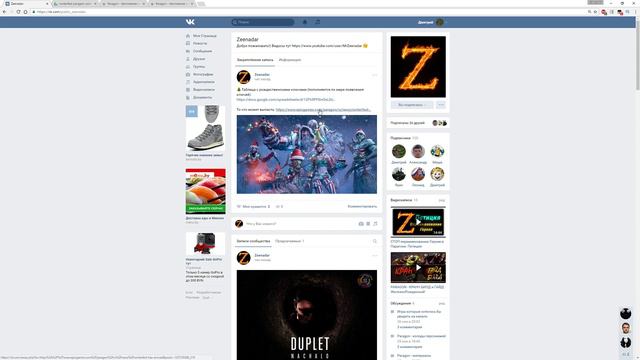Image resolution: width=640 pixels, height=360 pixels.
Task: Click the camera icon beside Фотографии
Action: (x=188, y=74)
